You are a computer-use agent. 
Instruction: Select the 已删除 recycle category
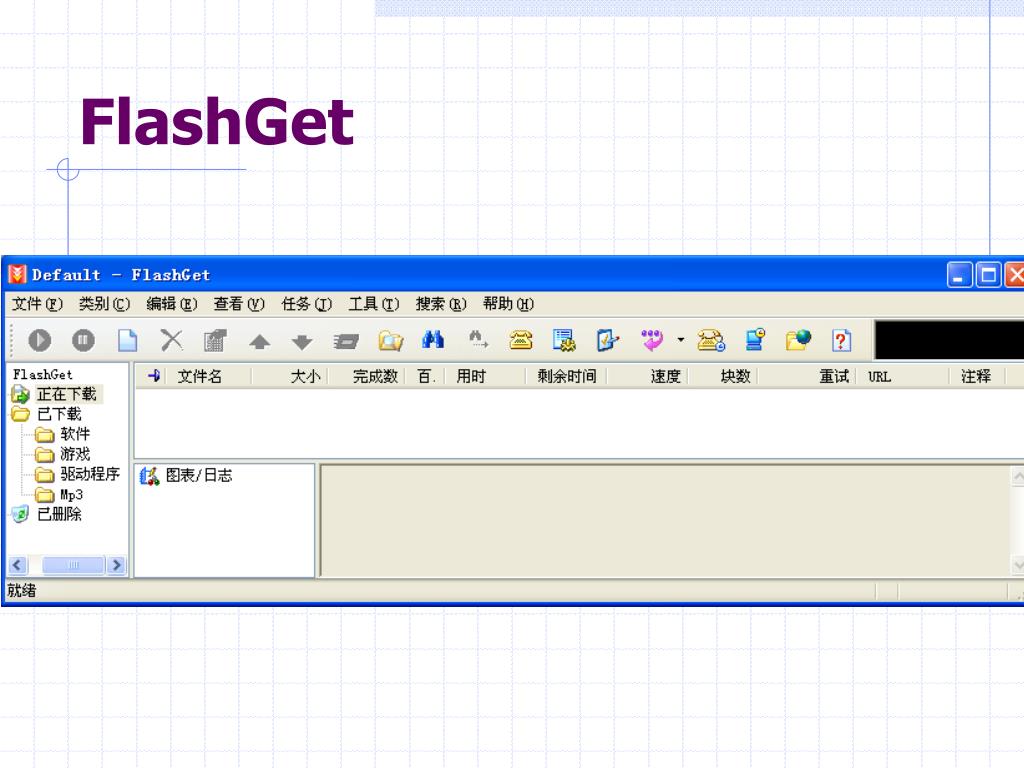click(x=59, y=514)
